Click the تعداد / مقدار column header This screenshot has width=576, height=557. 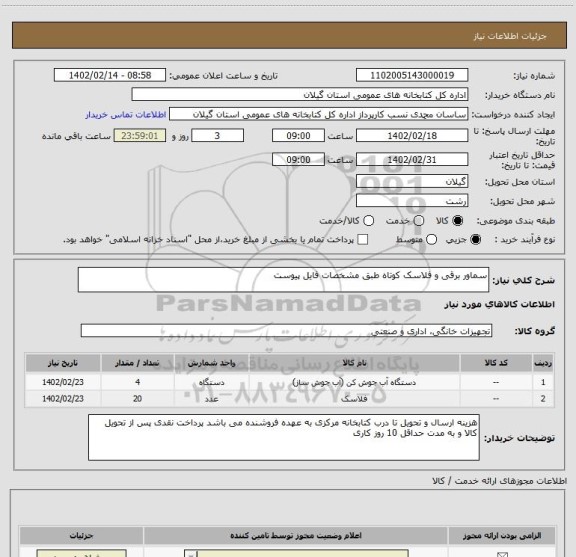[137, 363]
